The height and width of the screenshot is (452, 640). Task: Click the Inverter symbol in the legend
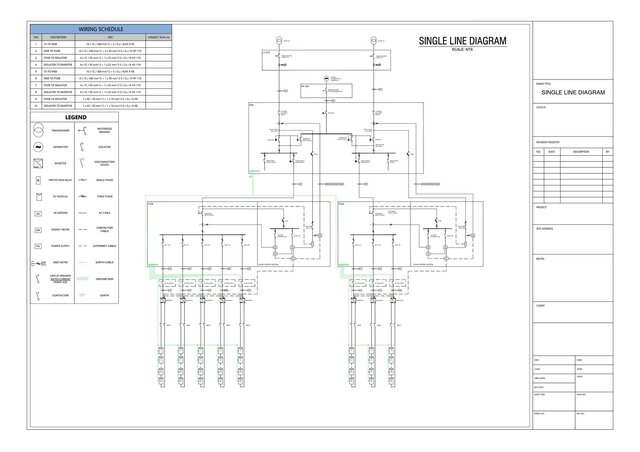pos(38,163)
